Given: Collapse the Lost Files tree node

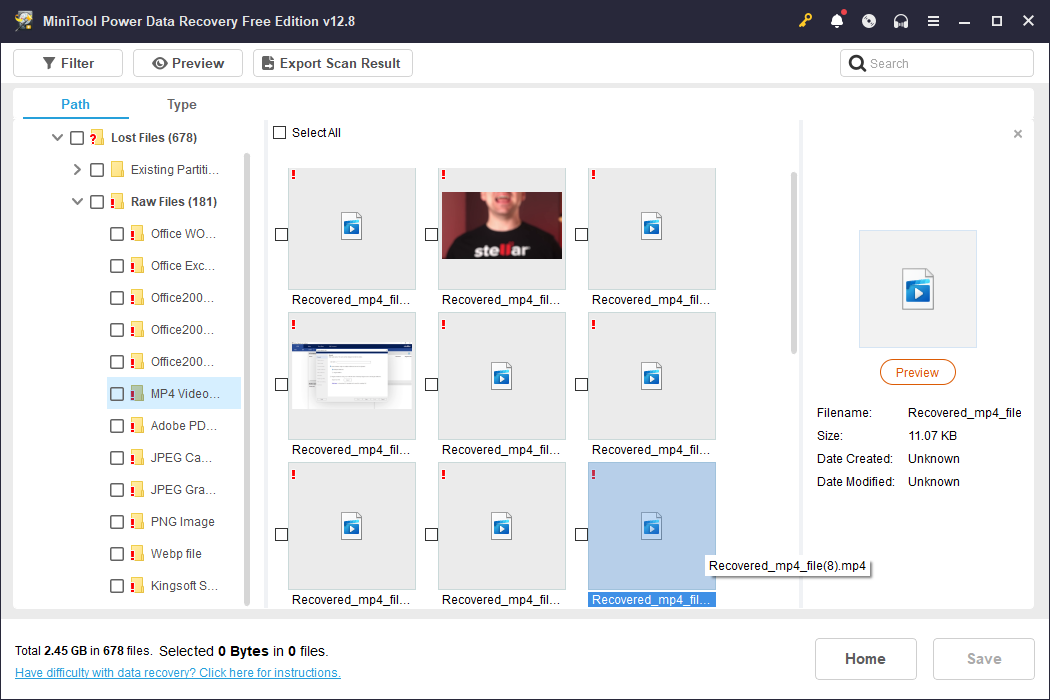Looking at the screenshot, I should [57, 137].
